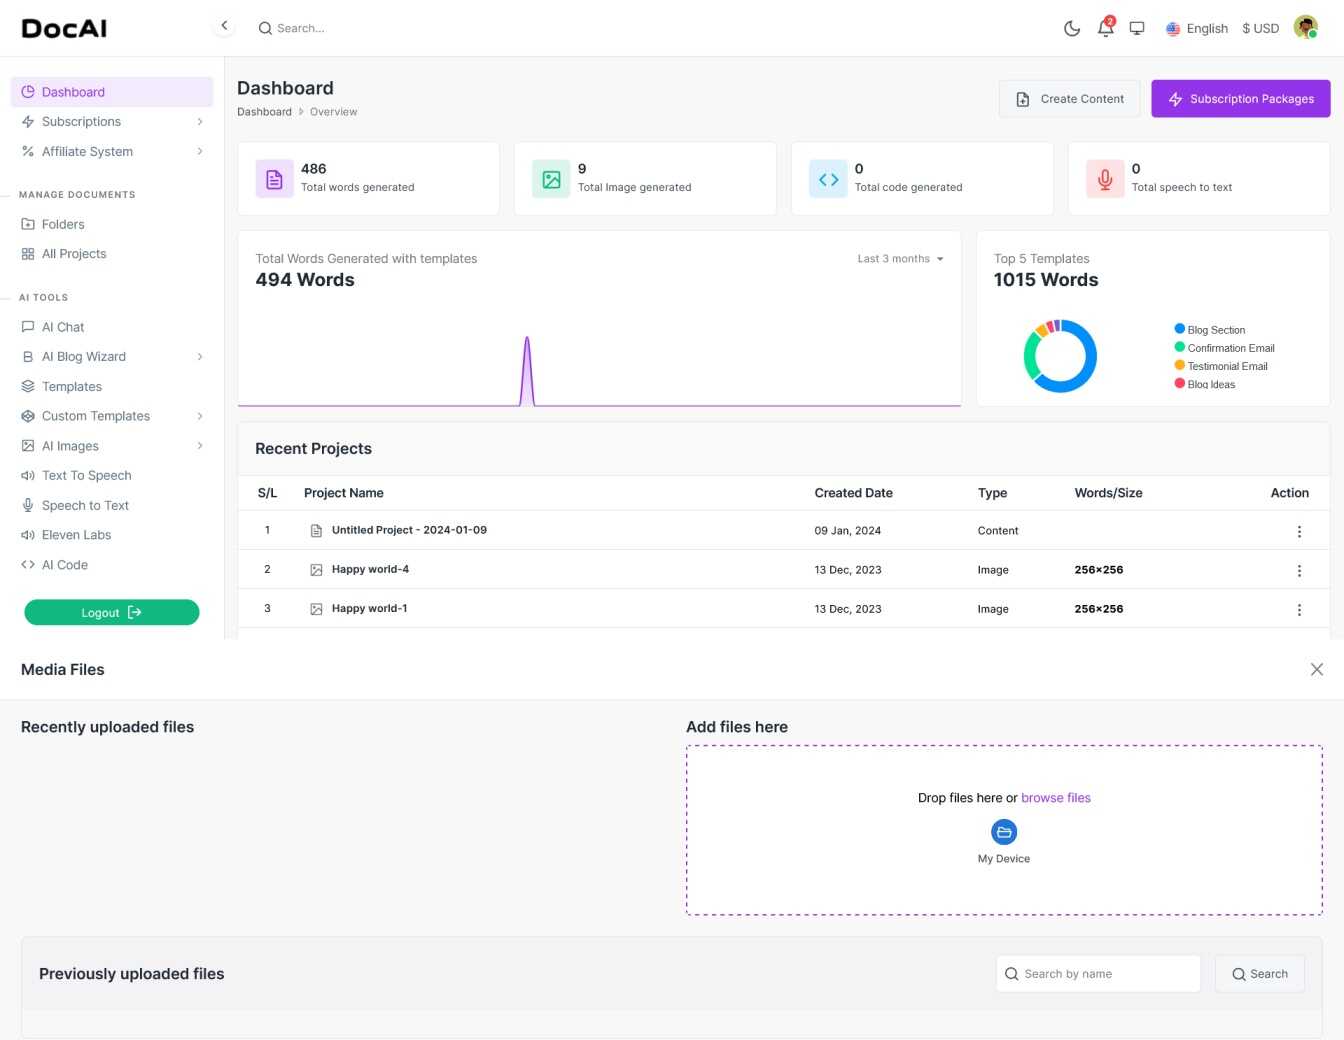Open actions menu for Untitled Project row
This screenshot has height=1040, width=1344.
[x=1299, y=531]
